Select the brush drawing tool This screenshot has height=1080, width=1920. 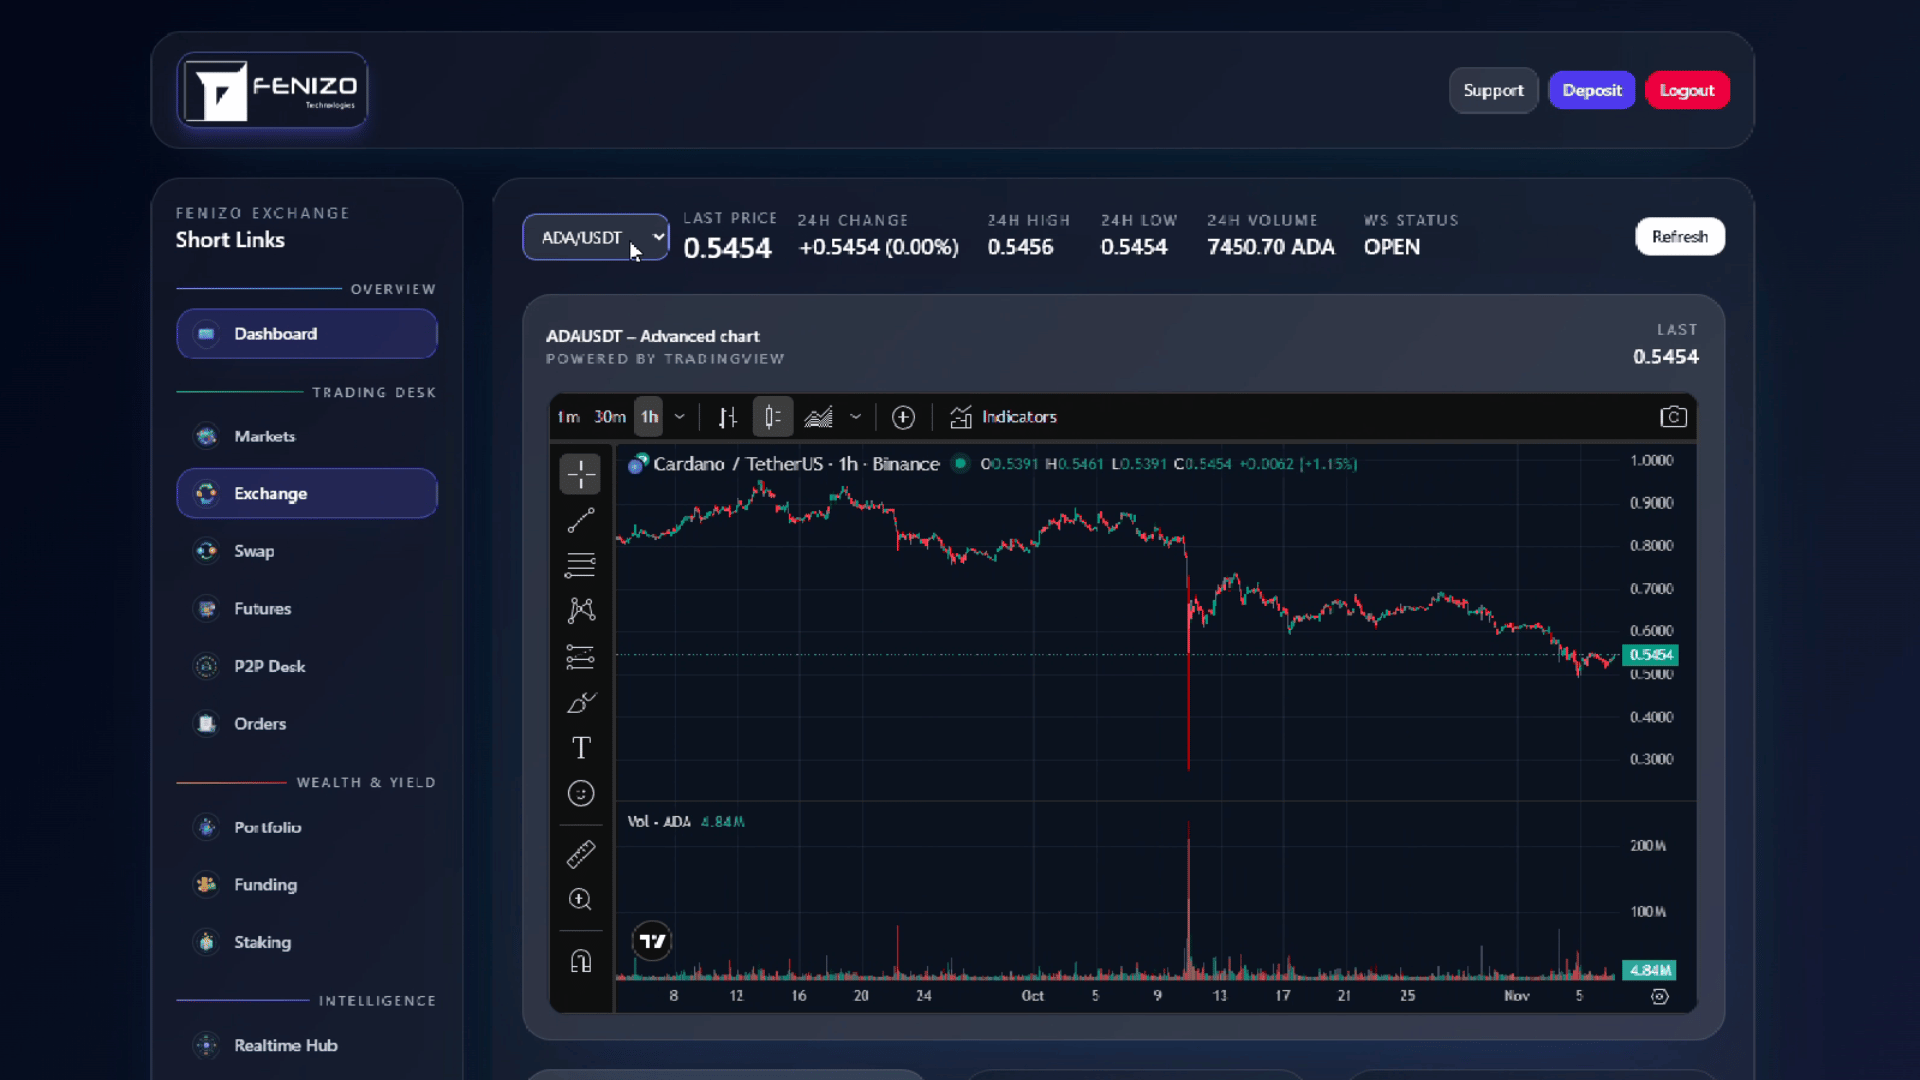(580, 702)
